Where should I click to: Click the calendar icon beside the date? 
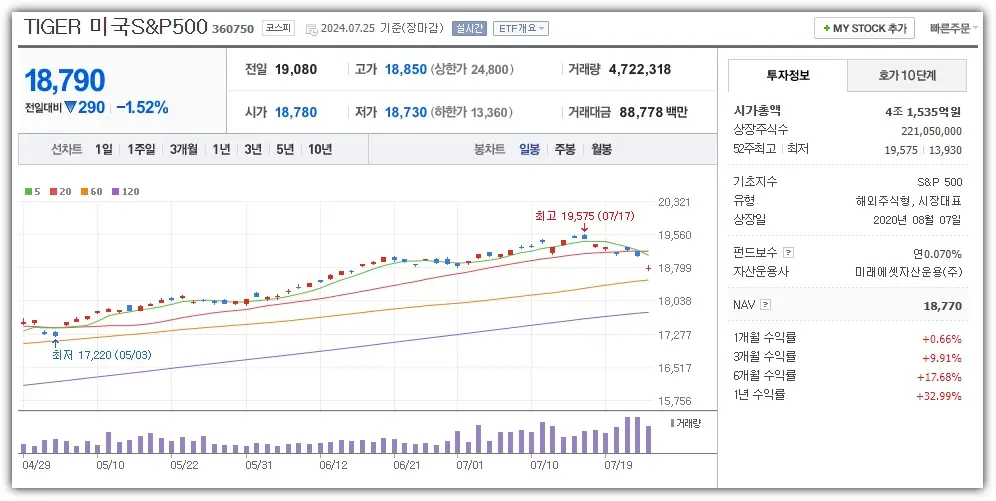(311, 29)
